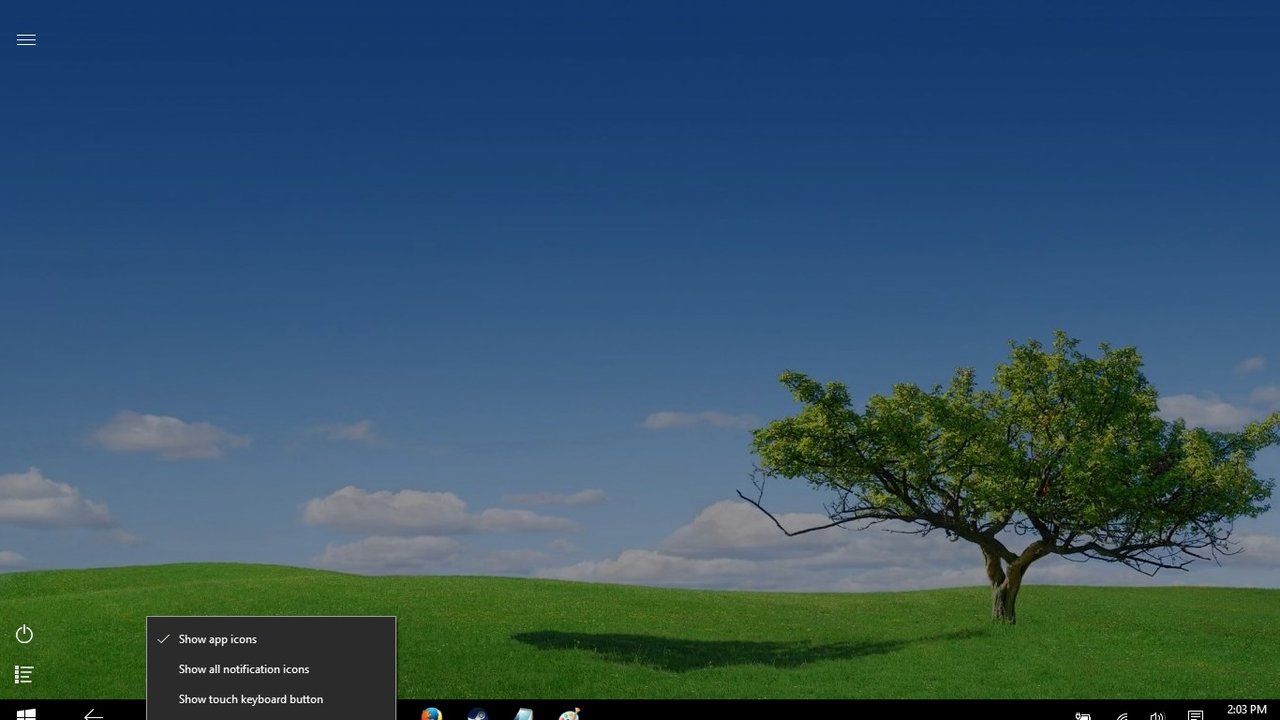Open the notepad-style app icon on taskbar

click(523, 714)
